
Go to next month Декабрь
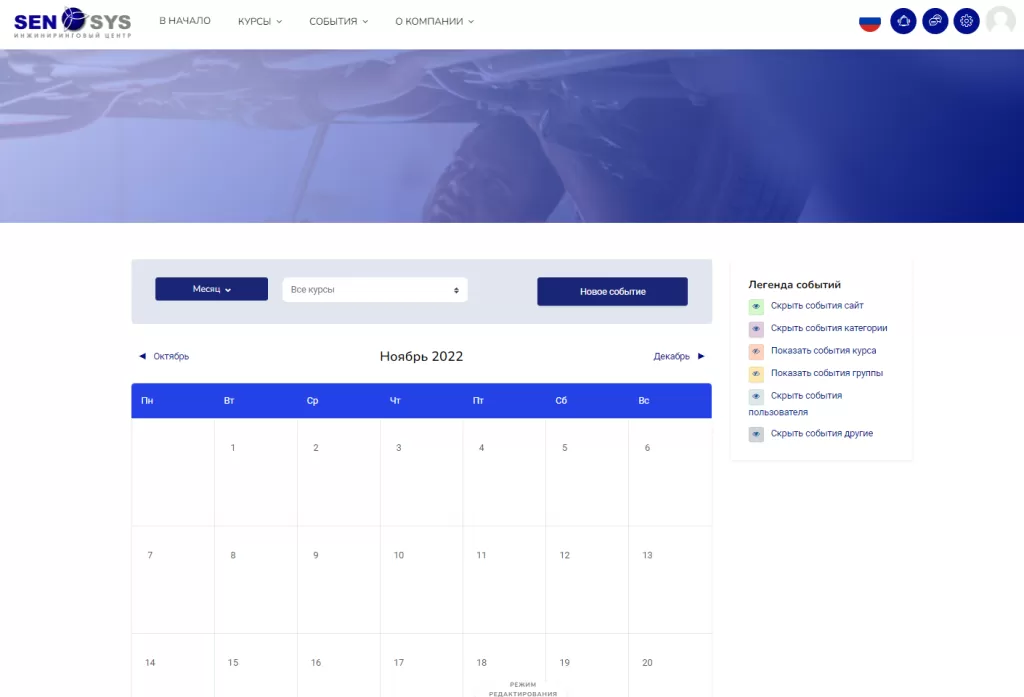671,356
